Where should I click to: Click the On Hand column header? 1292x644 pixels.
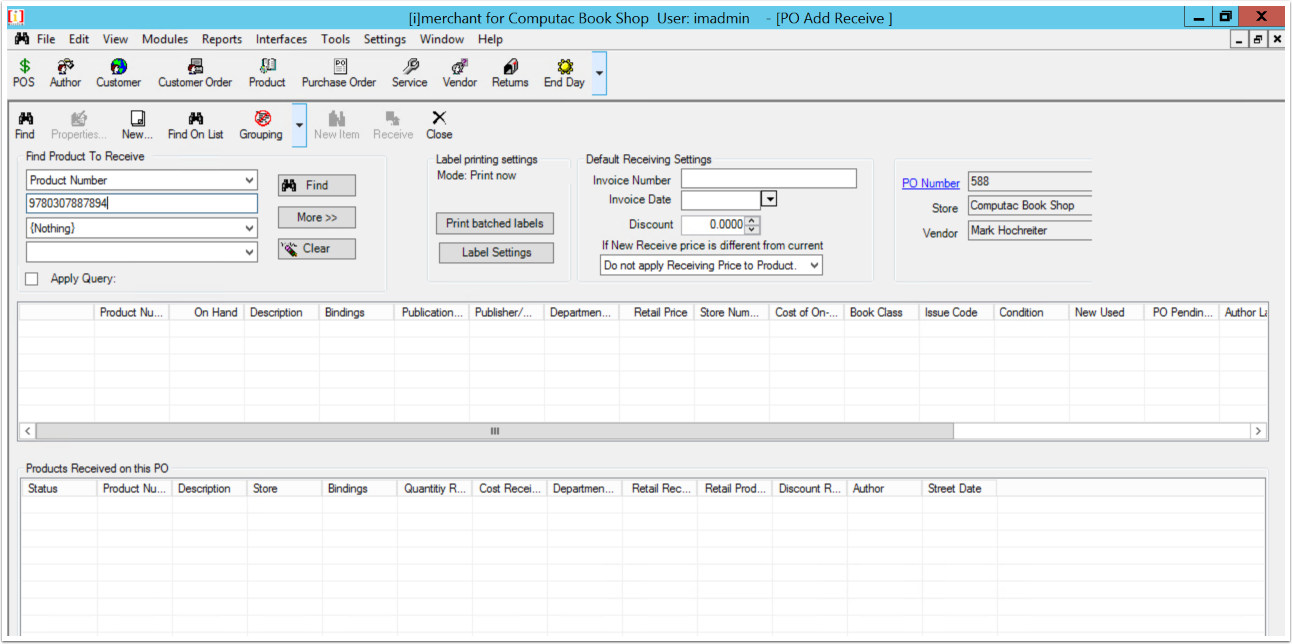[x=207, y=312]
